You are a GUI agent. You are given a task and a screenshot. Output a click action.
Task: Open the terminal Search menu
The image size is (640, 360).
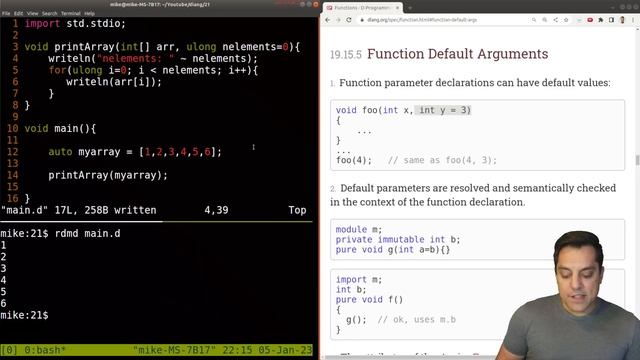click(49, 13)
